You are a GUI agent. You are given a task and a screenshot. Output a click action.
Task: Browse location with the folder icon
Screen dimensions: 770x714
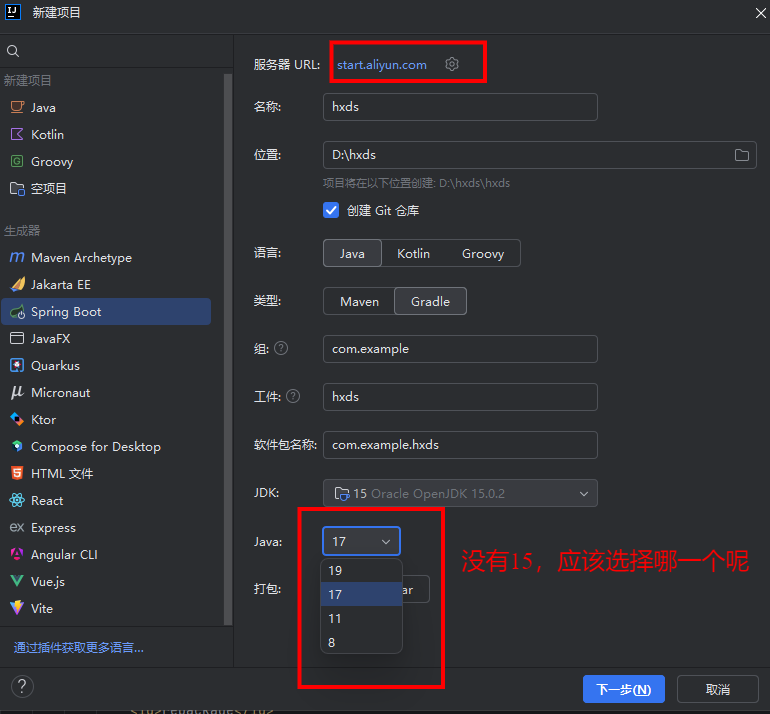pos(742,155)
